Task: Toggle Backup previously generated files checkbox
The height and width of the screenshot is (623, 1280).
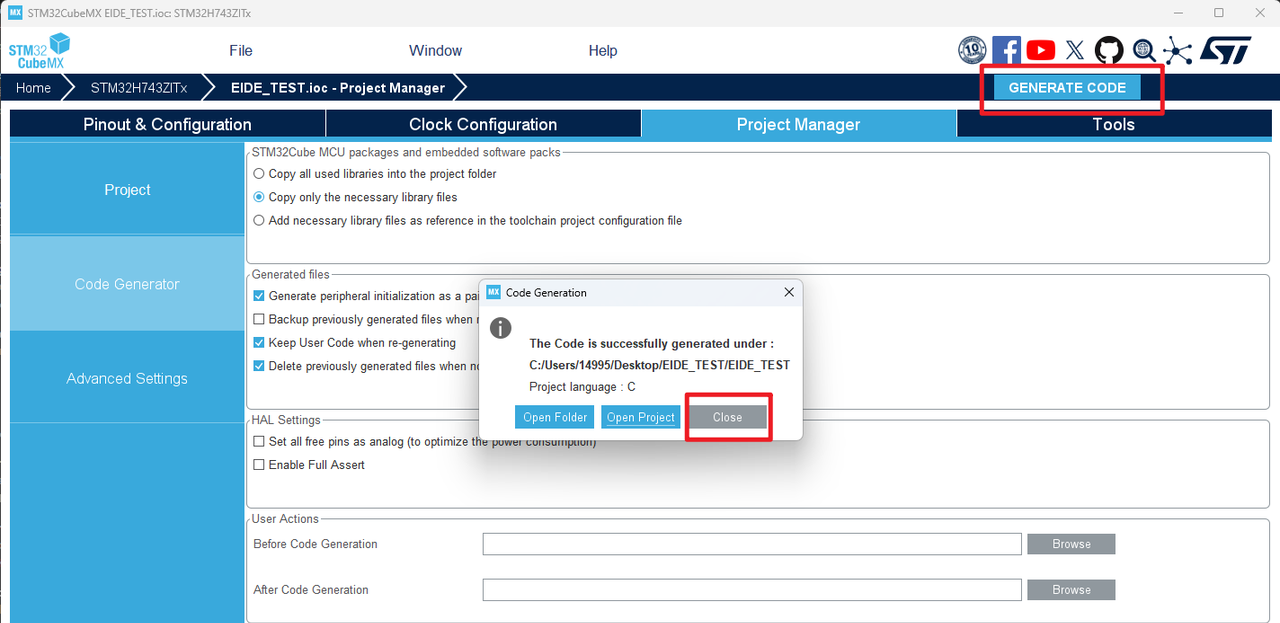Action: (259, 319)
